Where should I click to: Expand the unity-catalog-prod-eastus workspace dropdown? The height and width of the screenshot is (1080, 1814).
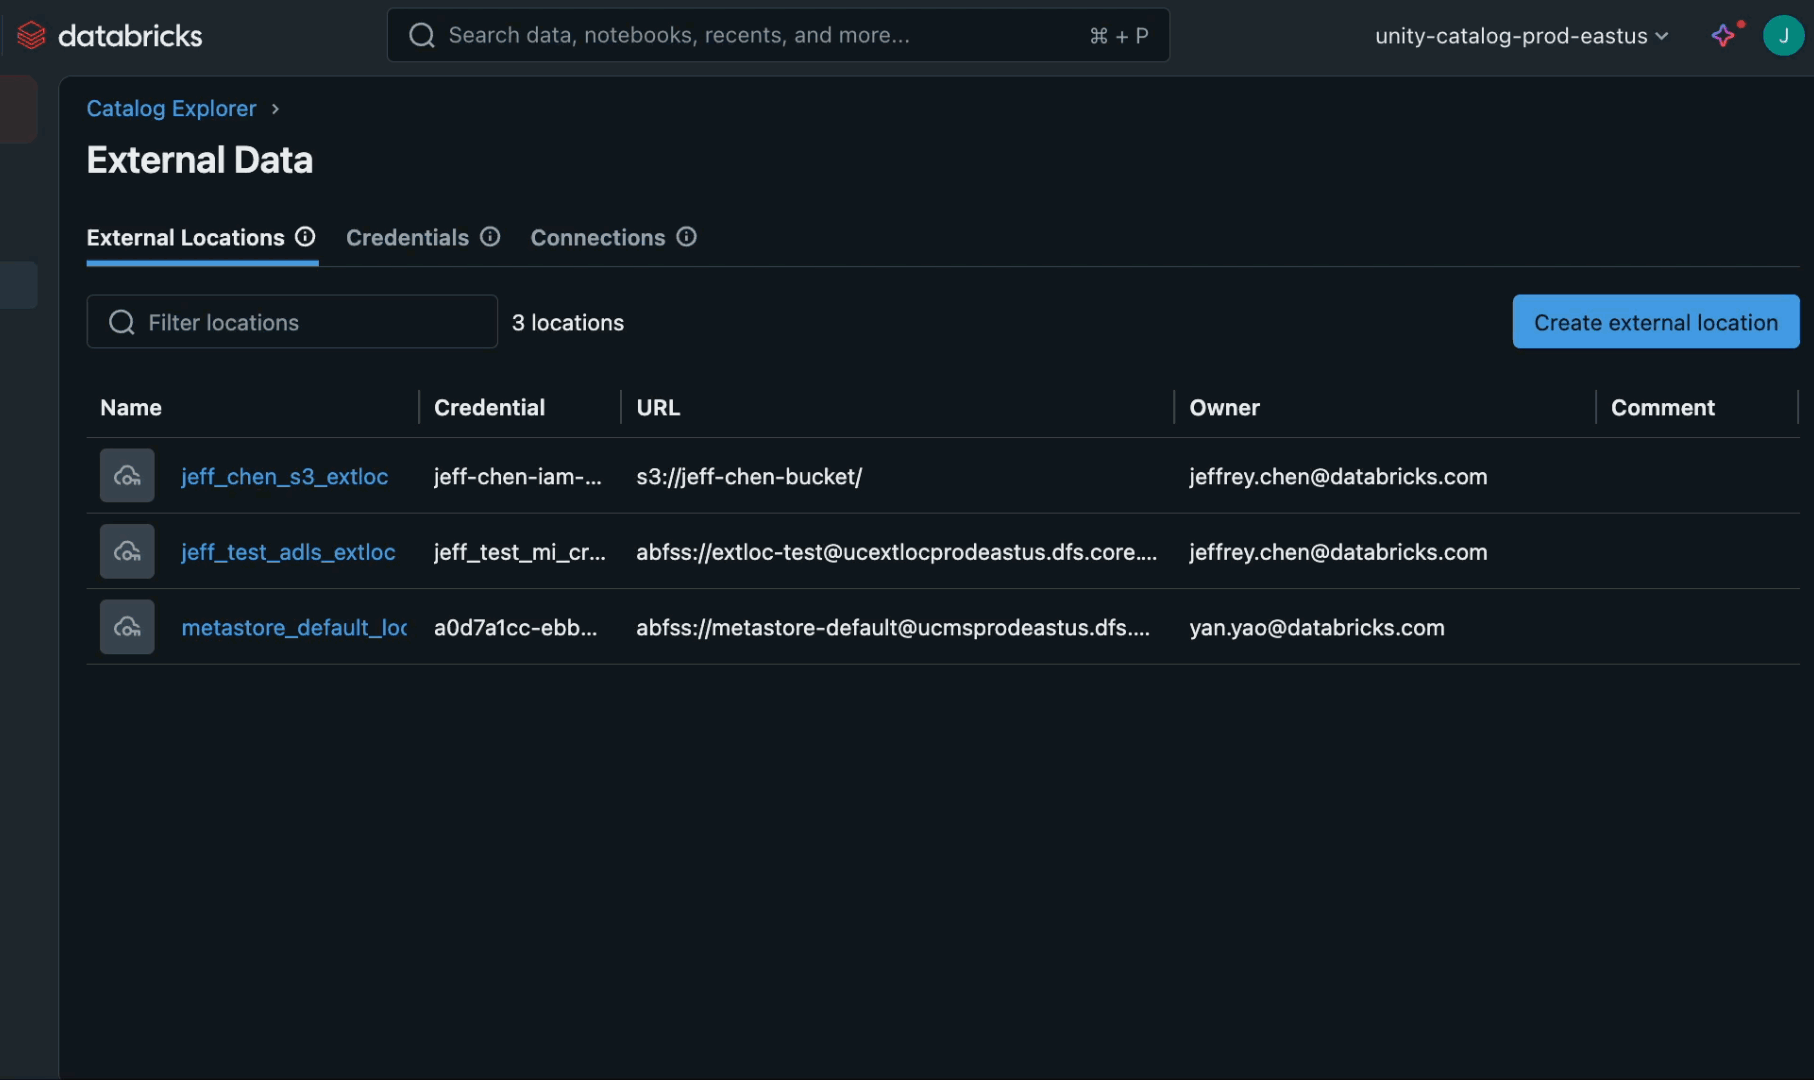pyautogui.click(x=1520, y=36)
